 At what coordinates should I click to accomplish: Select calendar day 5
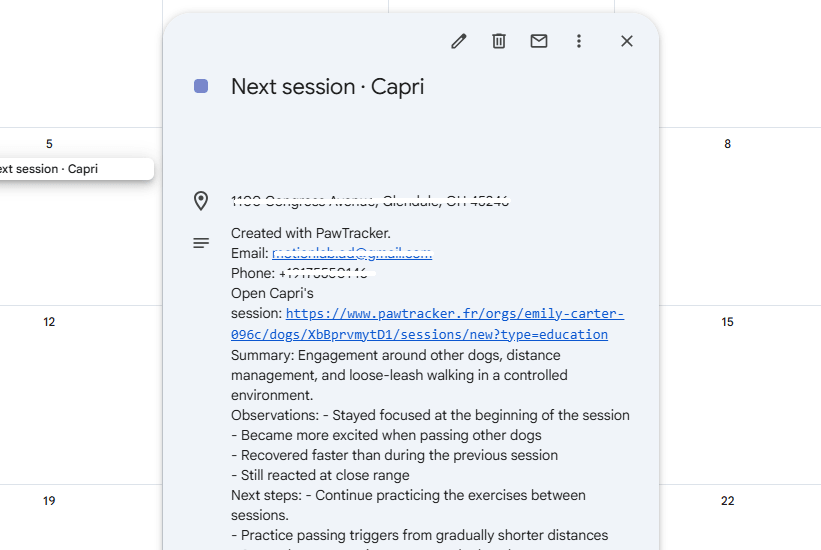(x=49, y=144)
